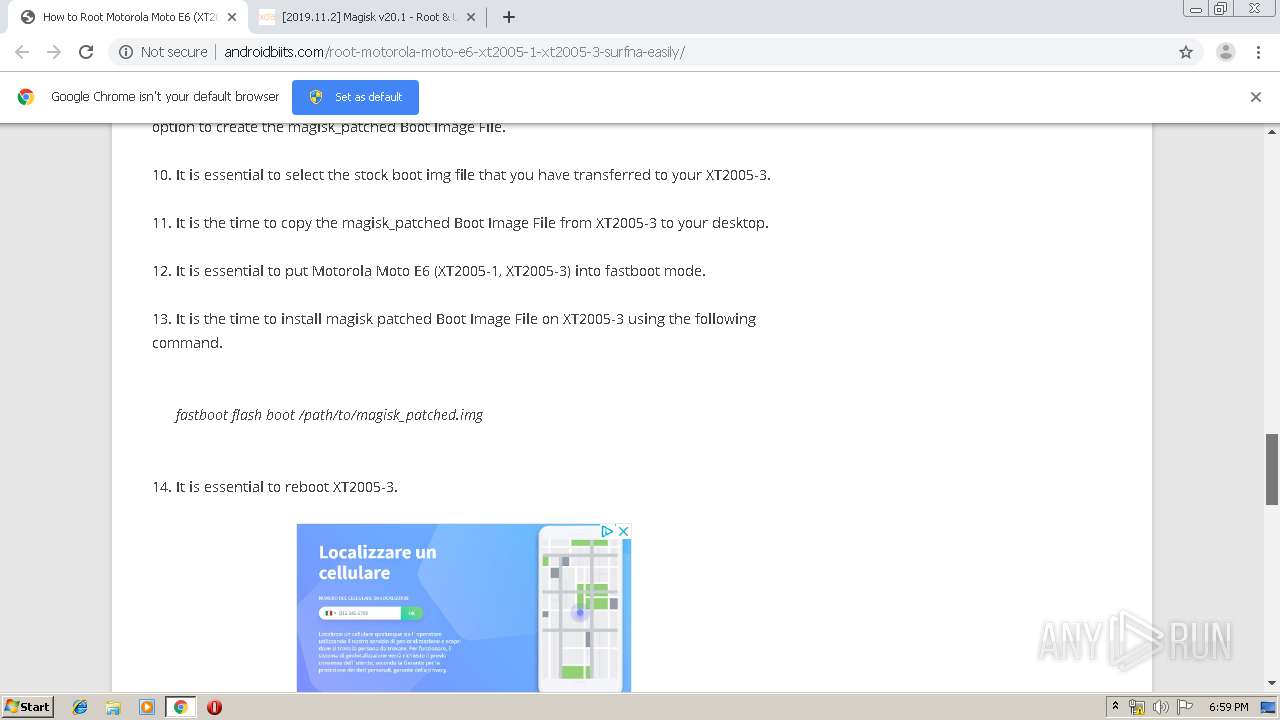Click the step 10 stock boot img text
The height and width of the screenshot is (720, 1280).
461,175
